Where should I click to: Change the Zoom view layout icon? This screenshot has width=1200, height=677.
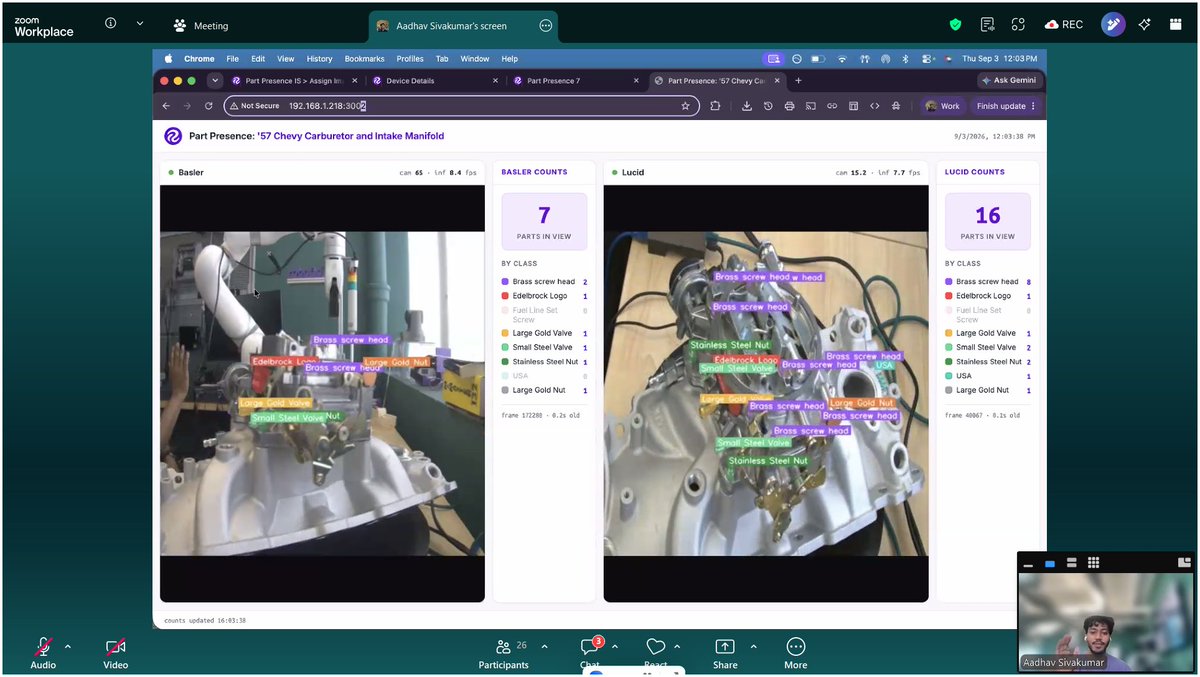(1176, 25)
